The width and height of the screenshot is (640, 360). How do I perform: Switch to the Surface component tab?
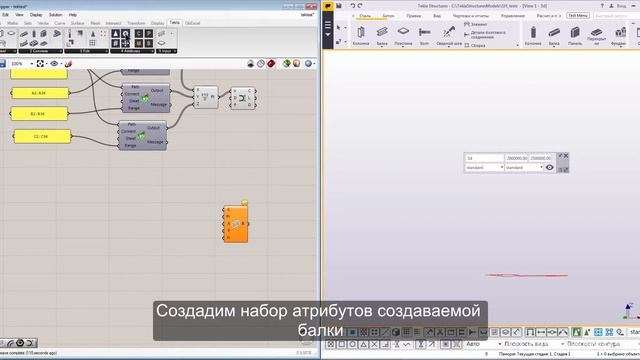pos(77,23)
